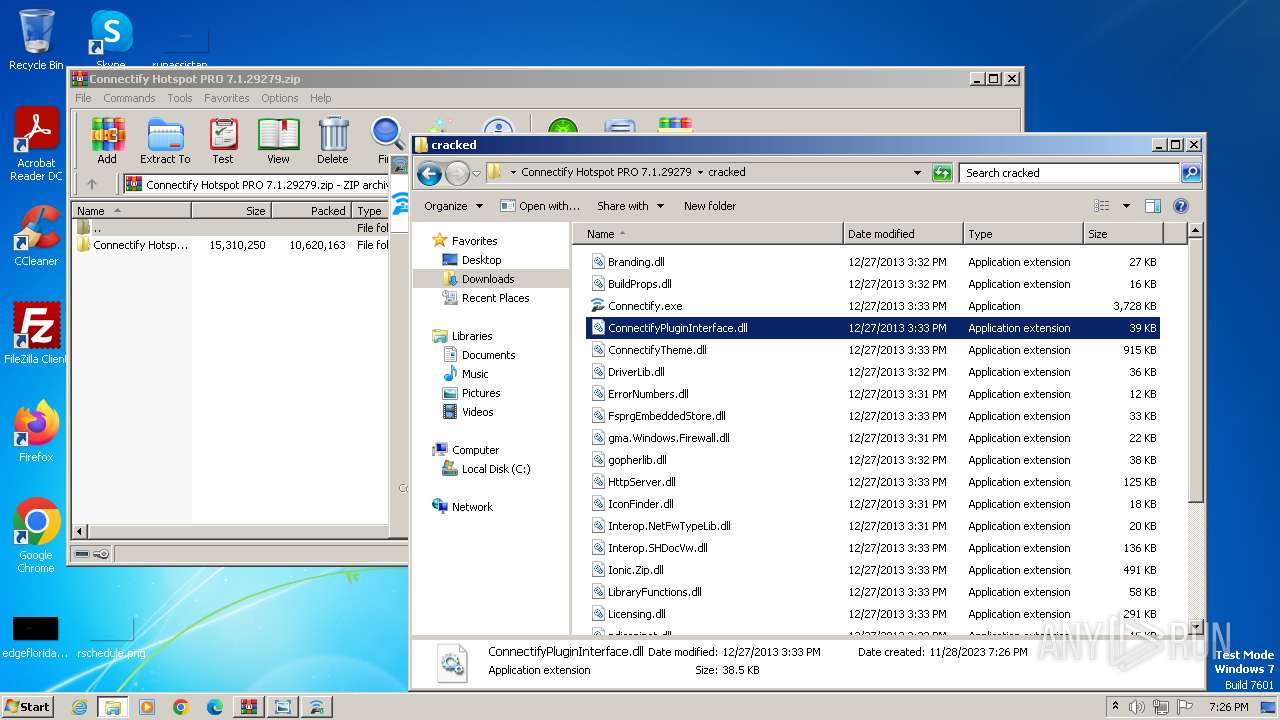
Task: Select Music library
Action: click(475, 374)
